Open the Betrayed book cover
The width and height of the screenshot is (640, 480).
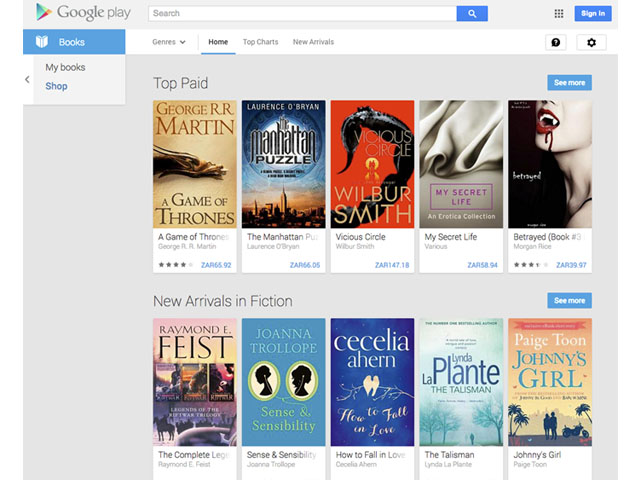(550, 164)
